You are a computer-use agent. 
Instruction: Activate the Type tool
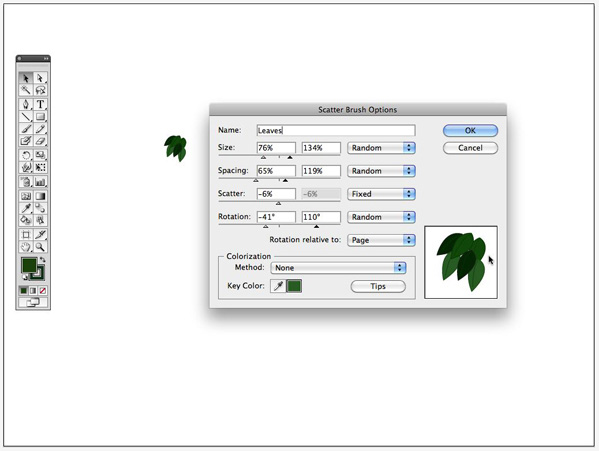pos(40,104)
